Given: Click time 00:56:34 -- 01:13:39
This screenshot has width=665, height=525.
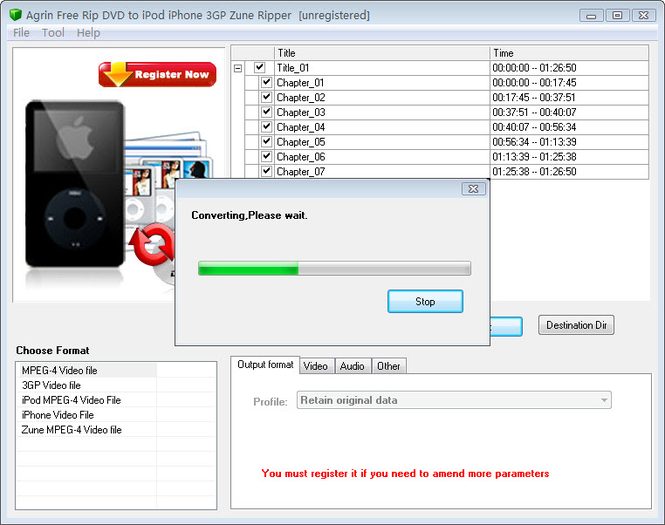Looking at the screenshot, I should [x=534, y=142].
